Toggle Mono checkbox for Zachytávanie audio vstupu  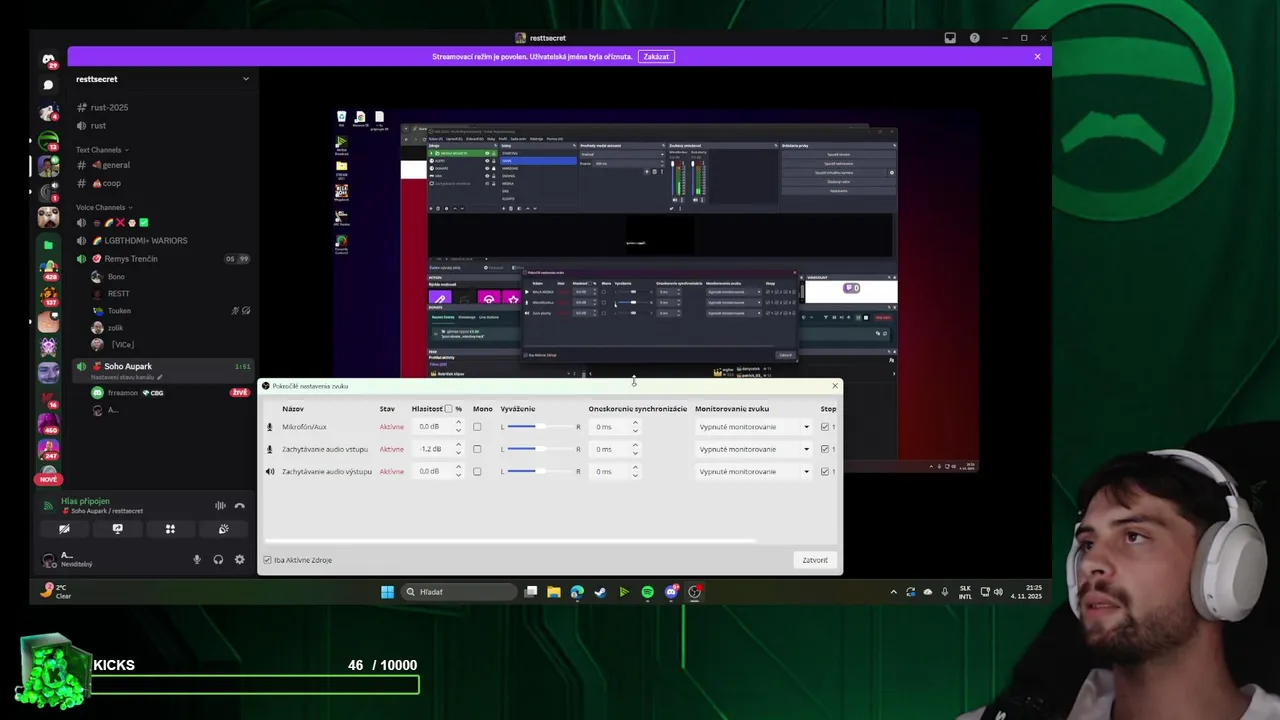pyautogui.click(x=477, y=449)
